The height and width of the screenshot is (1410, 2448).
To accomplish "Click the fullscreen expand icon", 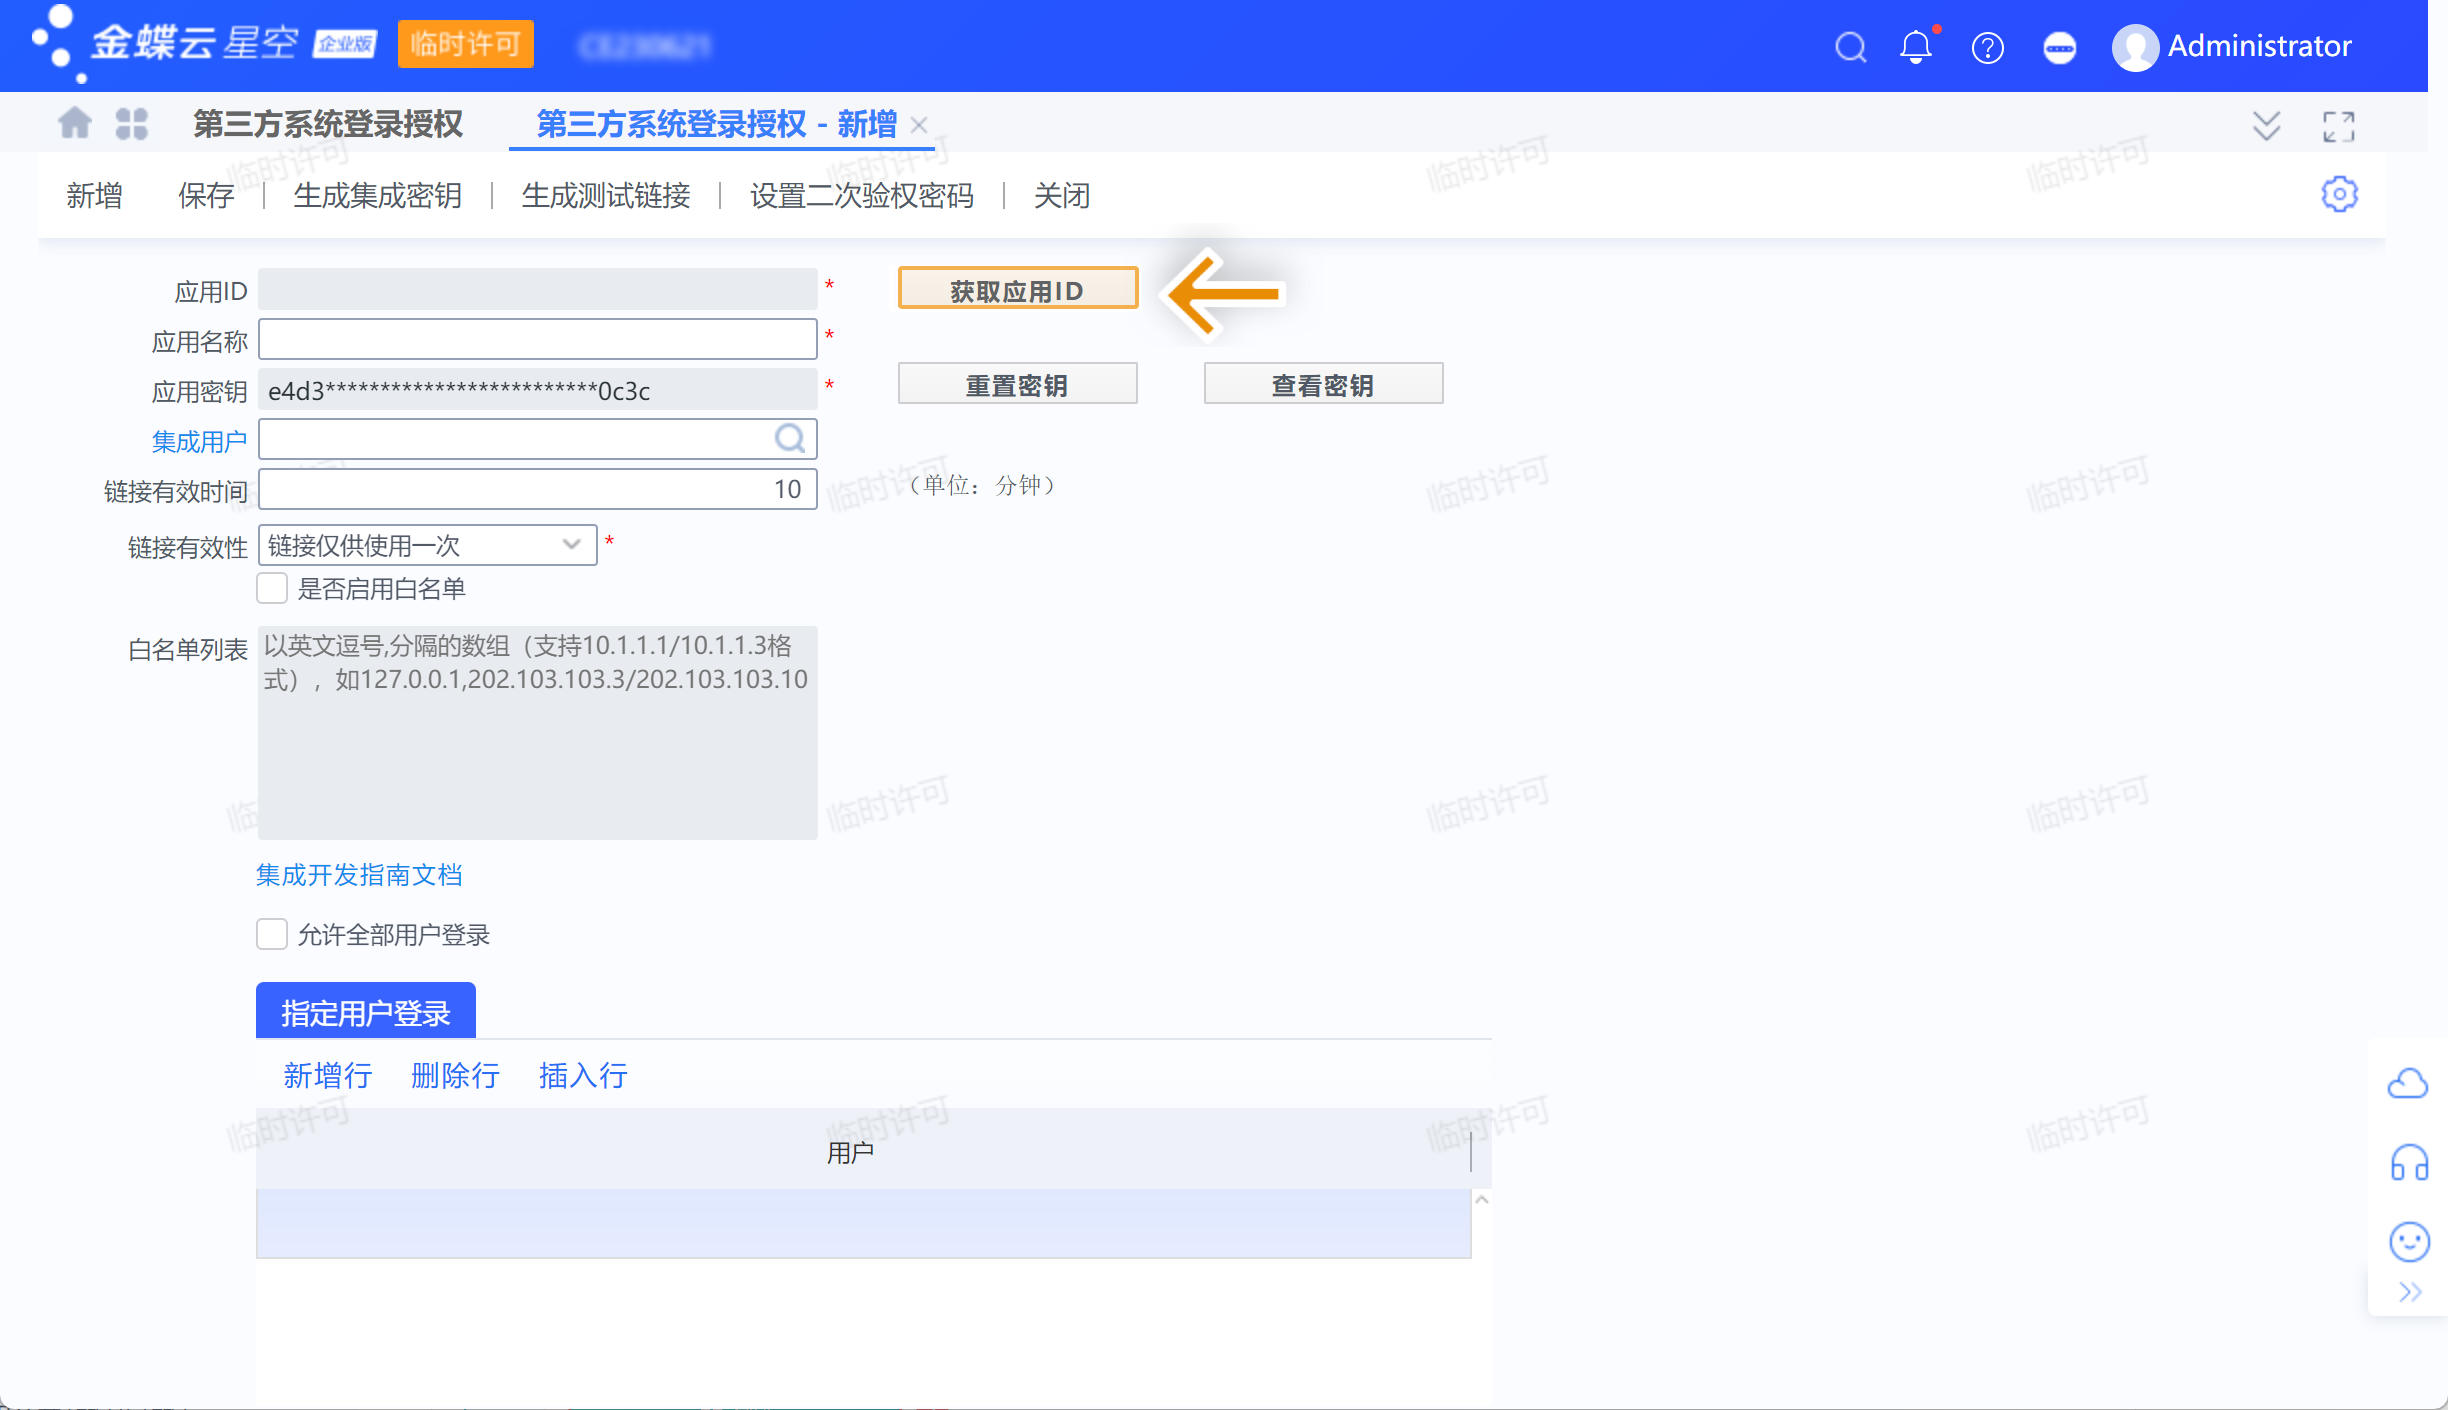I will [2338, 126].
